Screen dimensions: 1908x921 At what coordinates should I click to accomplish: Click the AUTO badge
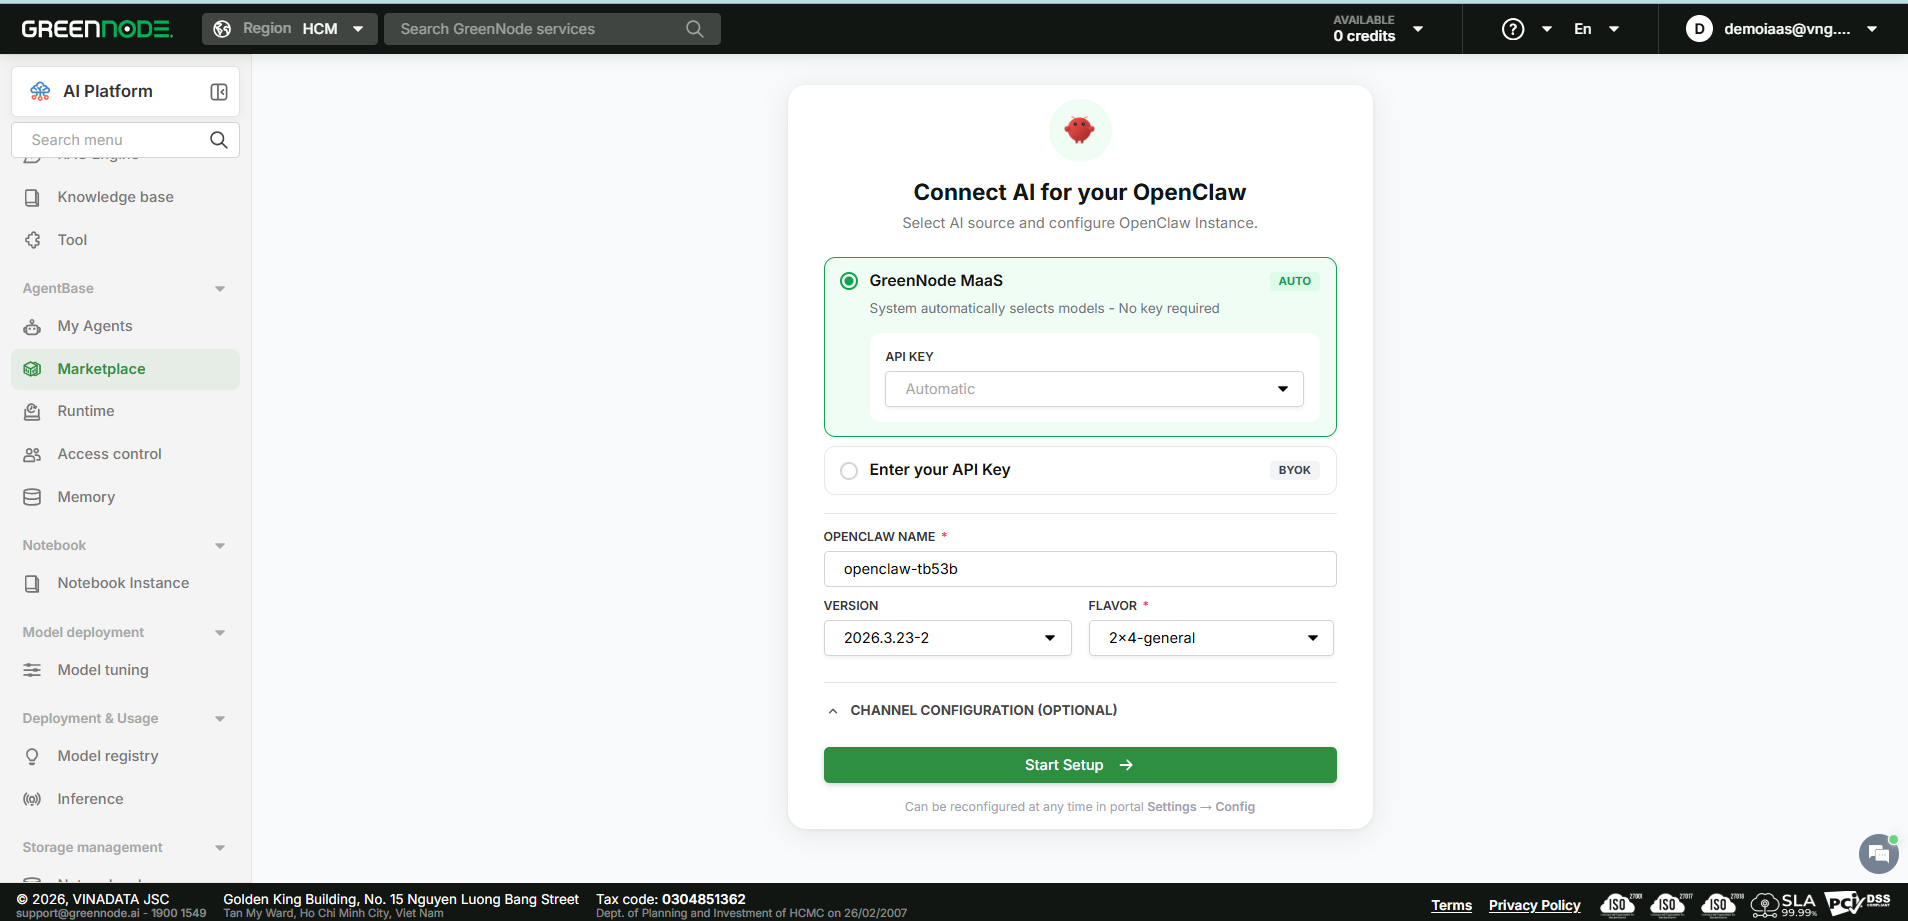[x=1294, y=281]
